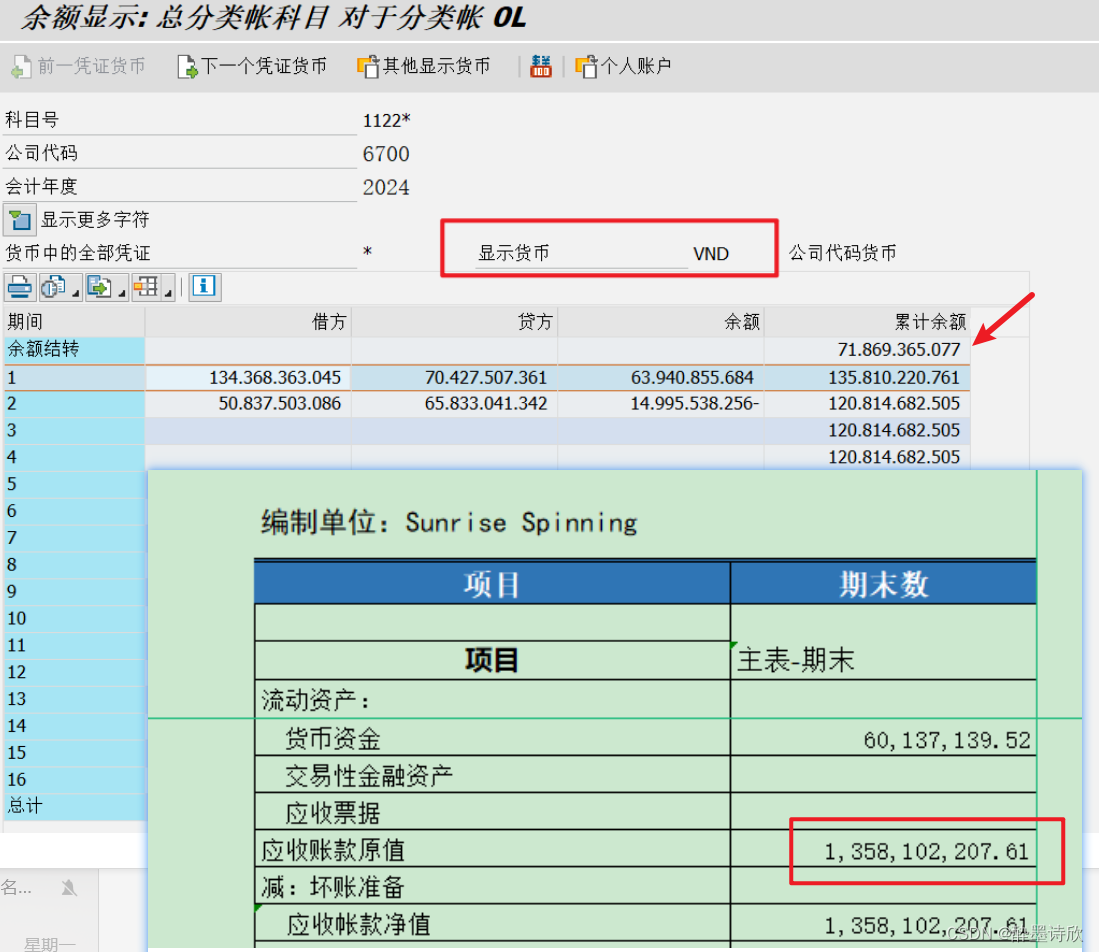Click the information icon on the table toolbar

tap(203, 287)
